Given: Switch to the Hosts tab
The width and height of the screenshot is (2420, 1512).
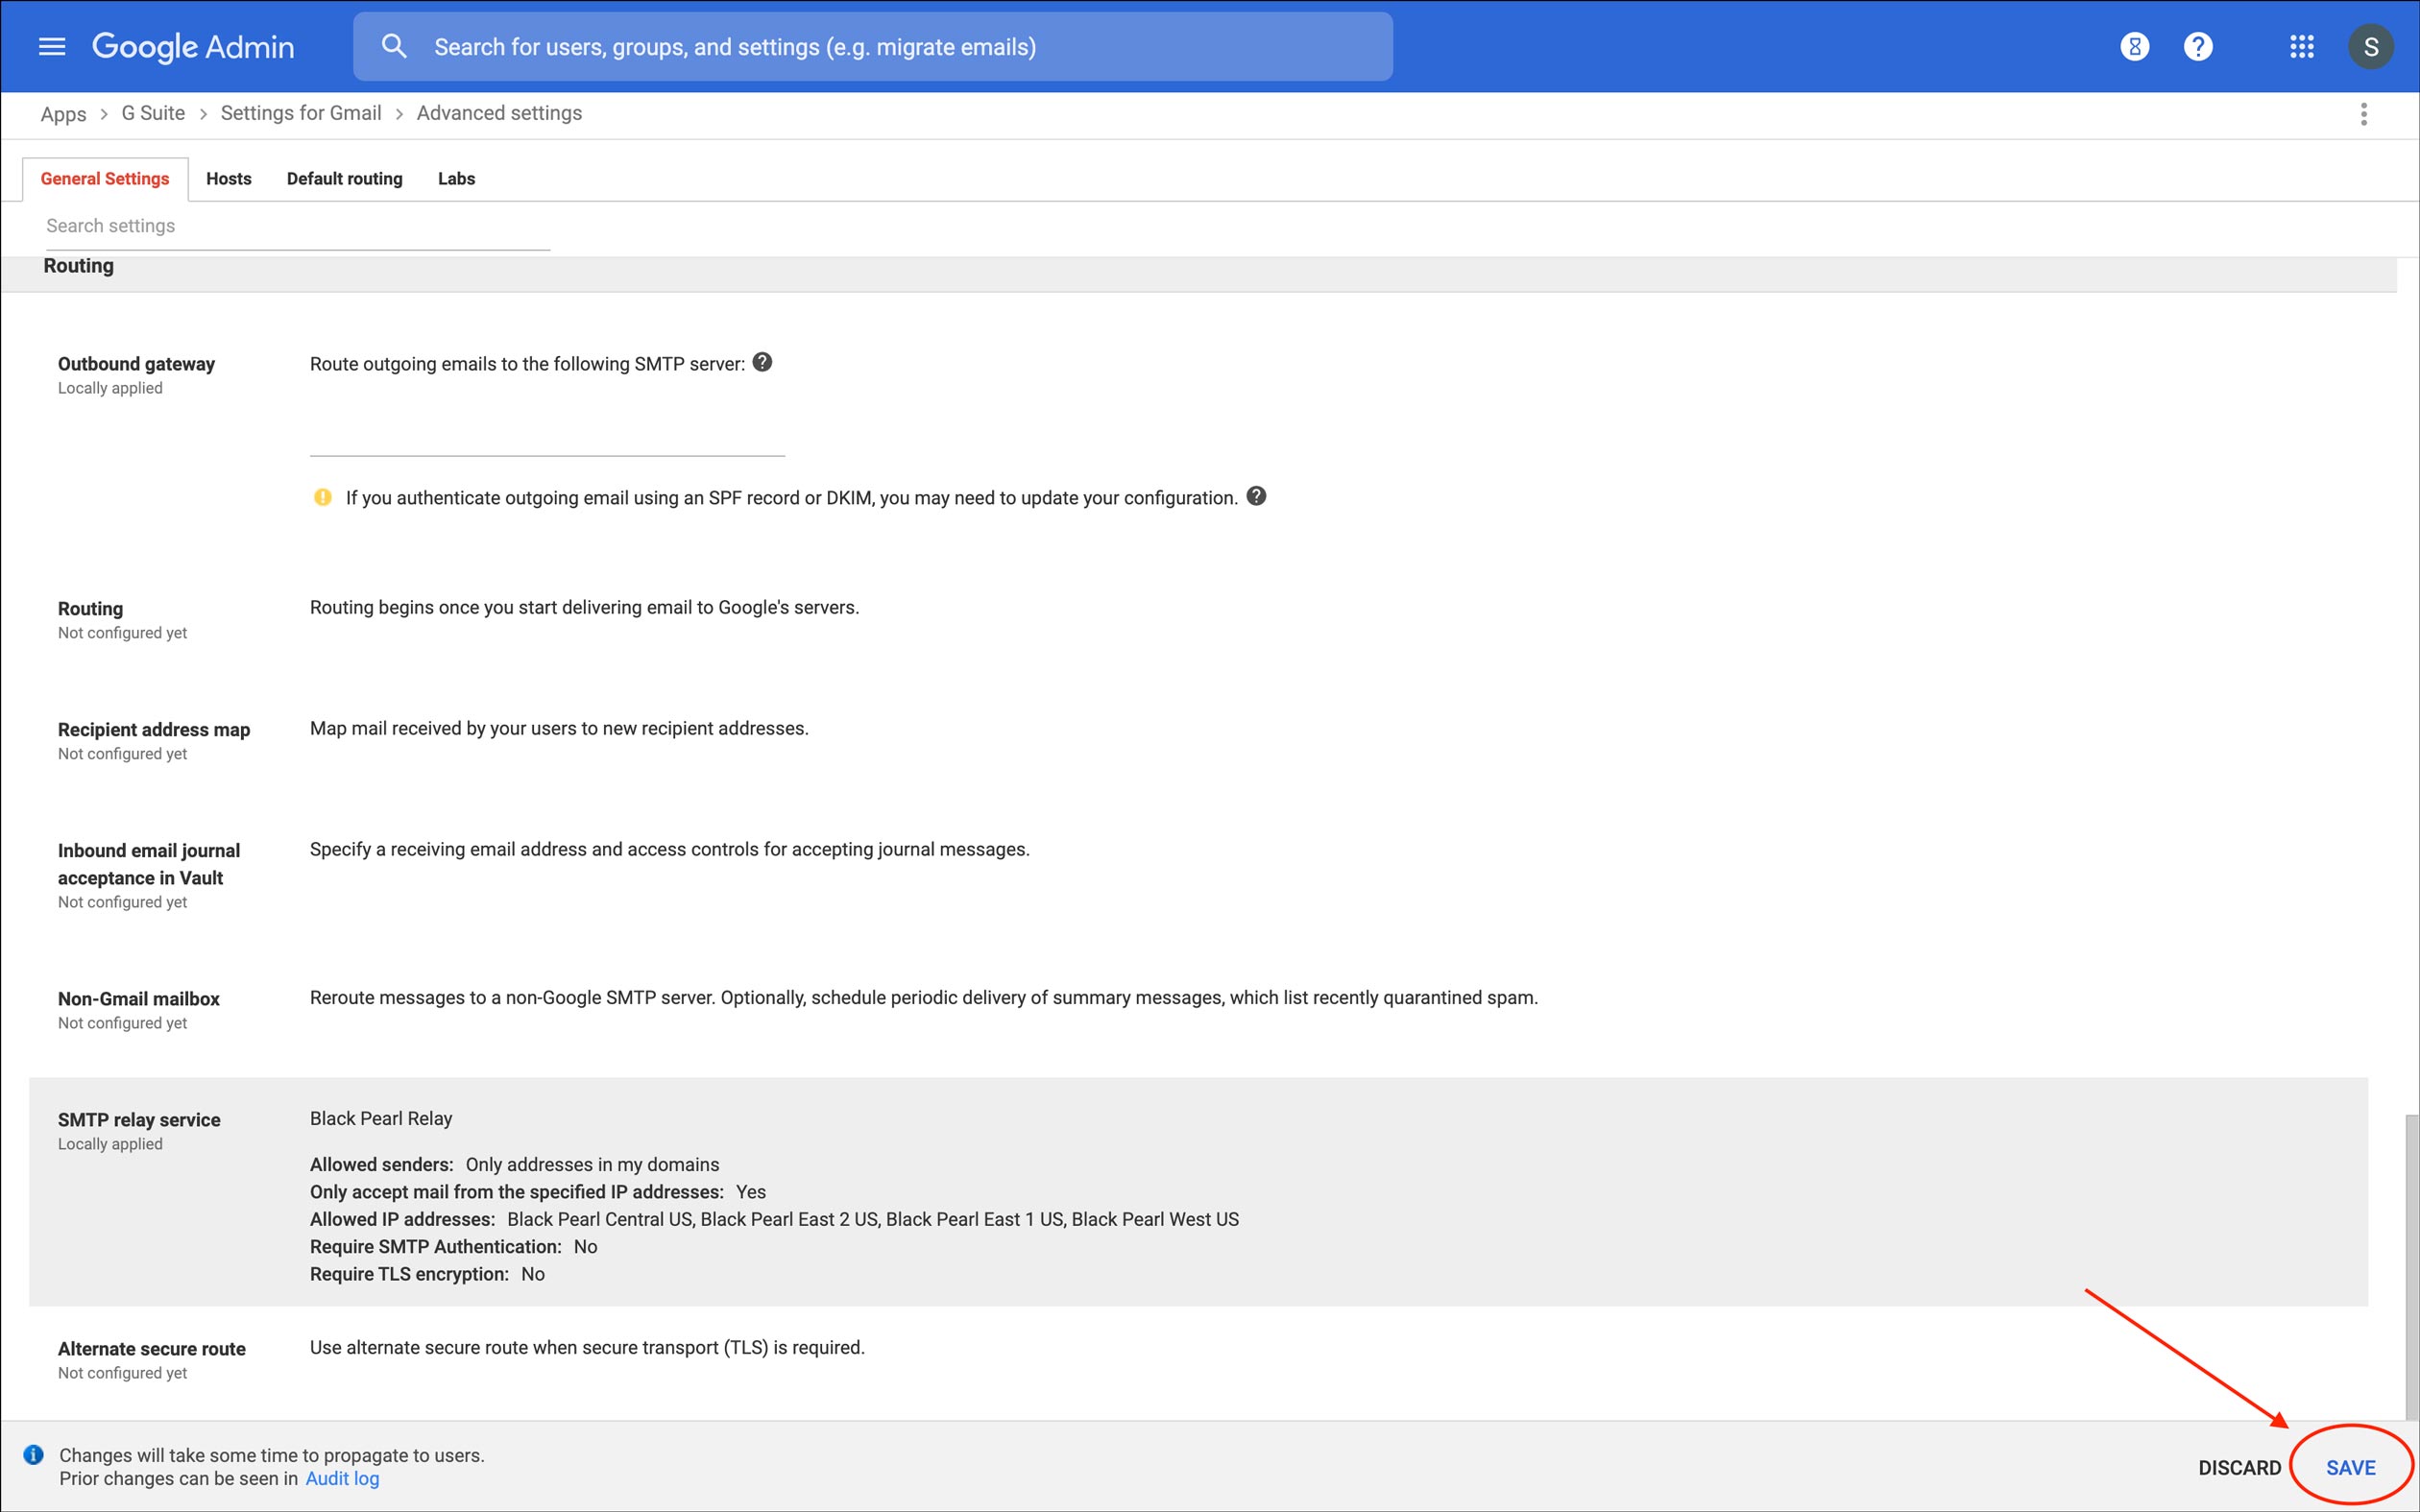Looking at the screenshot, I should (228, 179).
